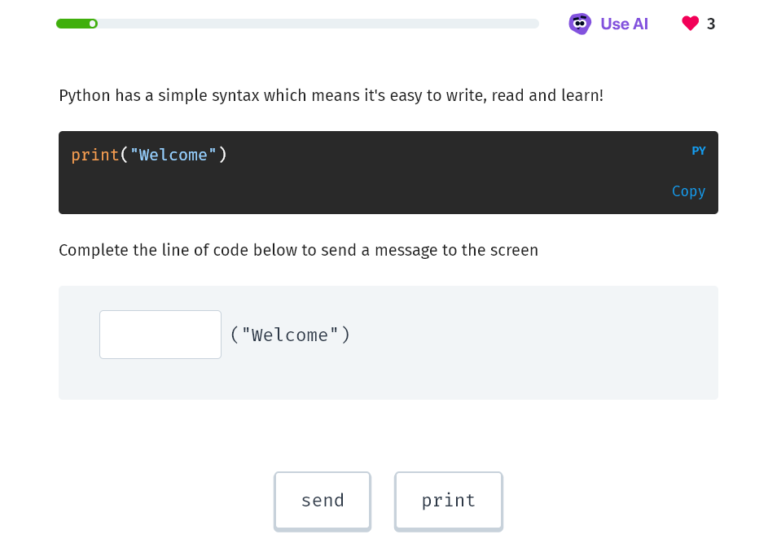This screenshot has height=552, width=768.
Task: Focus the empty answer blank box
Action: coord(160,334)
